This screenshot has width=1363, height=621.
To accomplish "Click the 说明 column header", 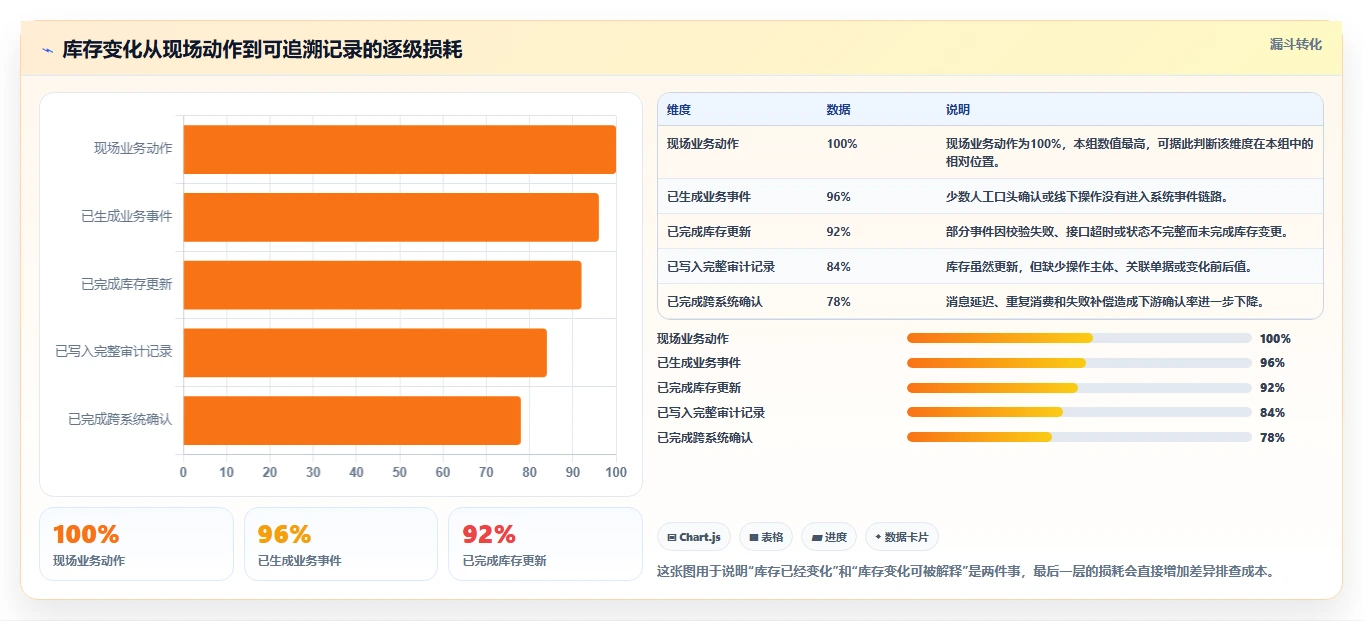I will click(958, 110).
